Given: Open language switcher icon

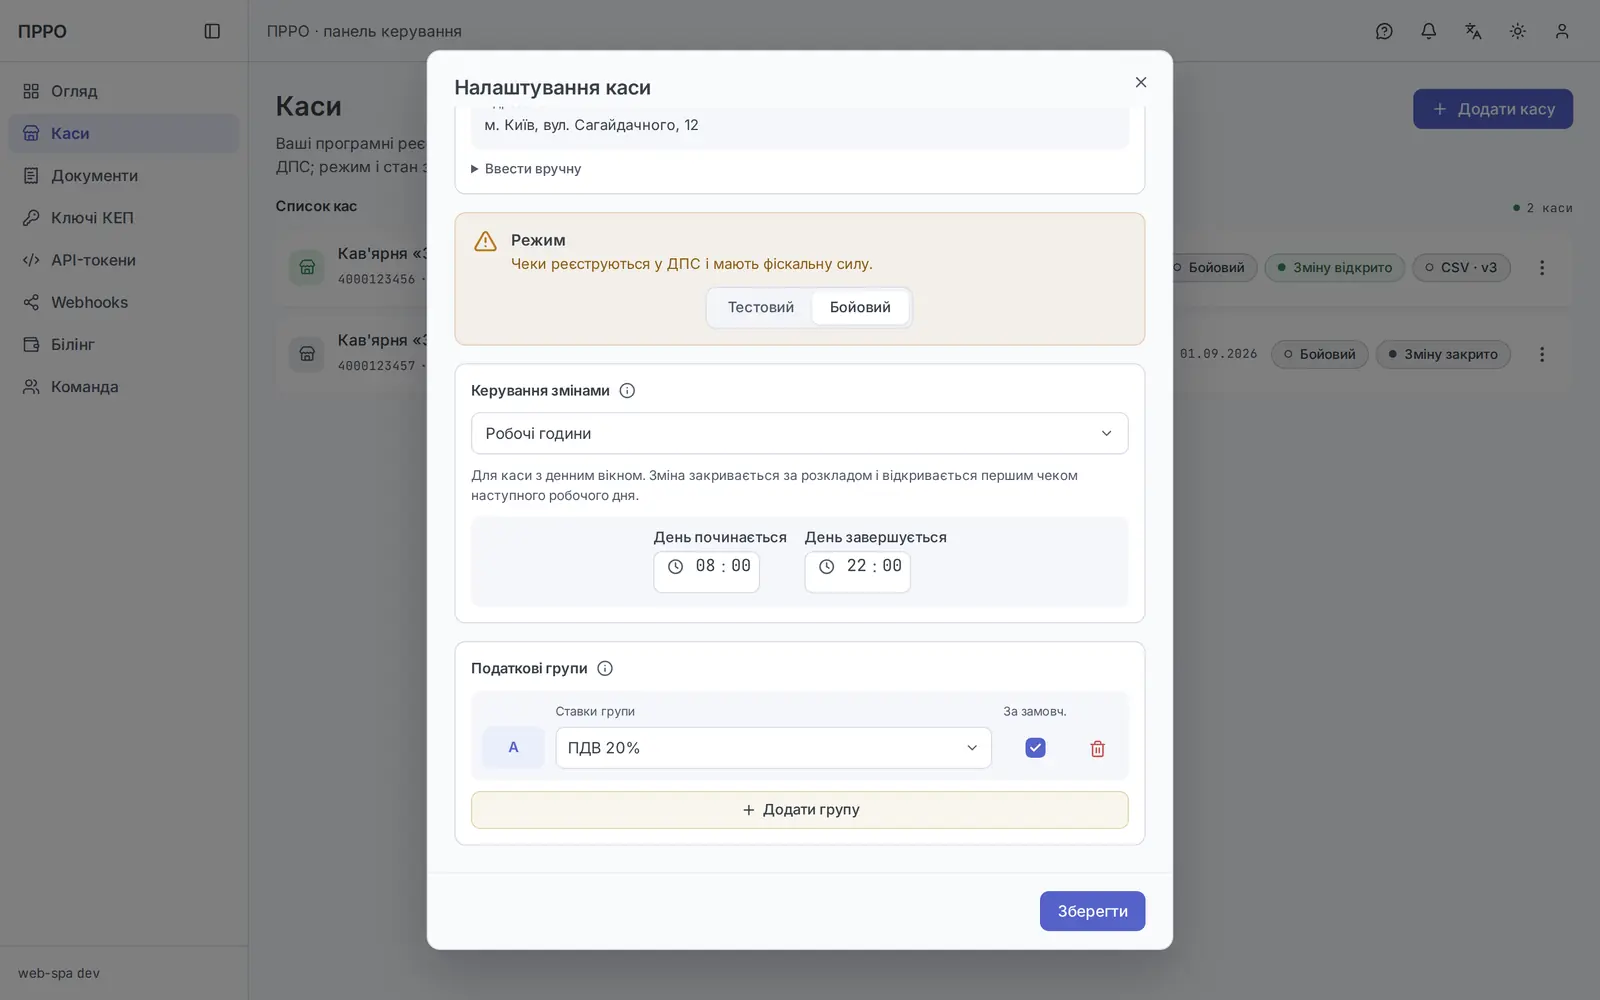Looking at the screenshot, I should [1473, 31].
